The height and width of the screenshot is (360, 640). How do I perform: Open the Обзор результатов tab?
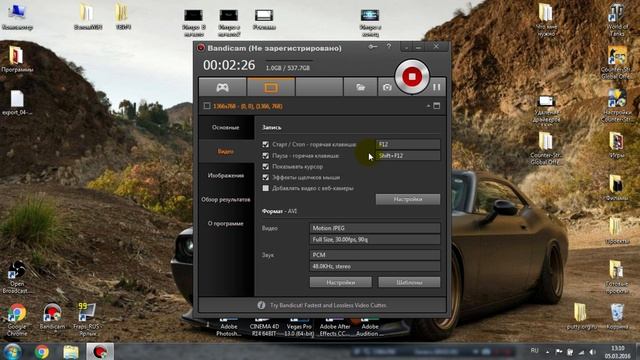tap(226, 200)
